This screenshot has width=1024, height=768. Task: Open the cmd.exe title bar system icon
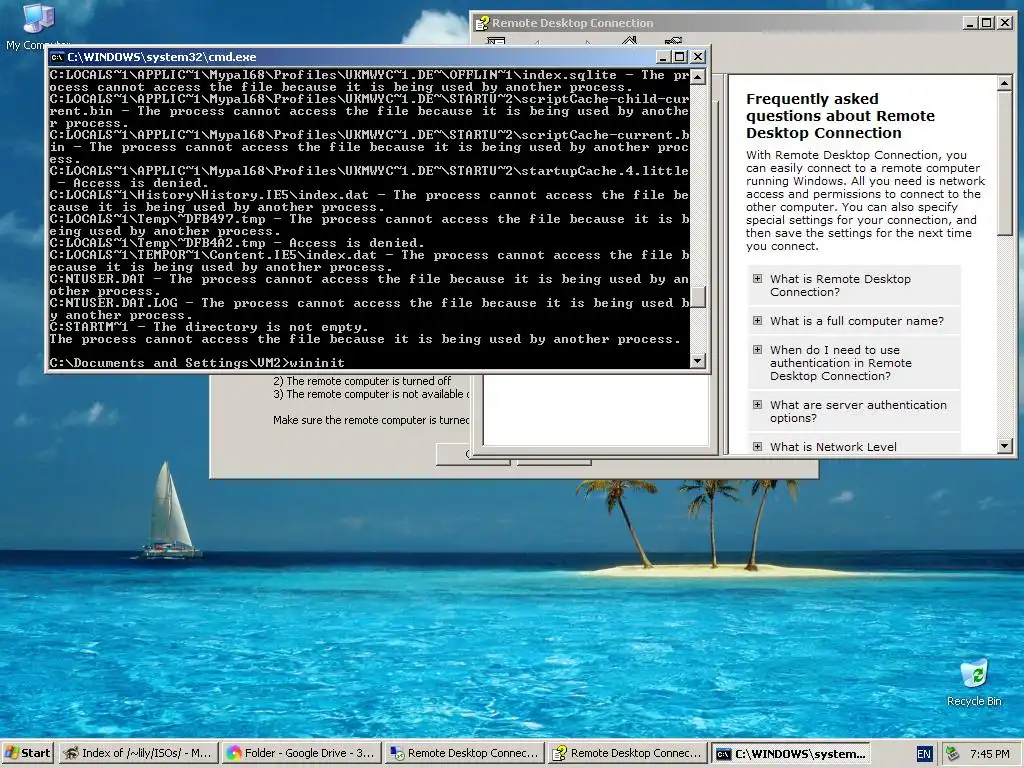(x=57, y=57)
